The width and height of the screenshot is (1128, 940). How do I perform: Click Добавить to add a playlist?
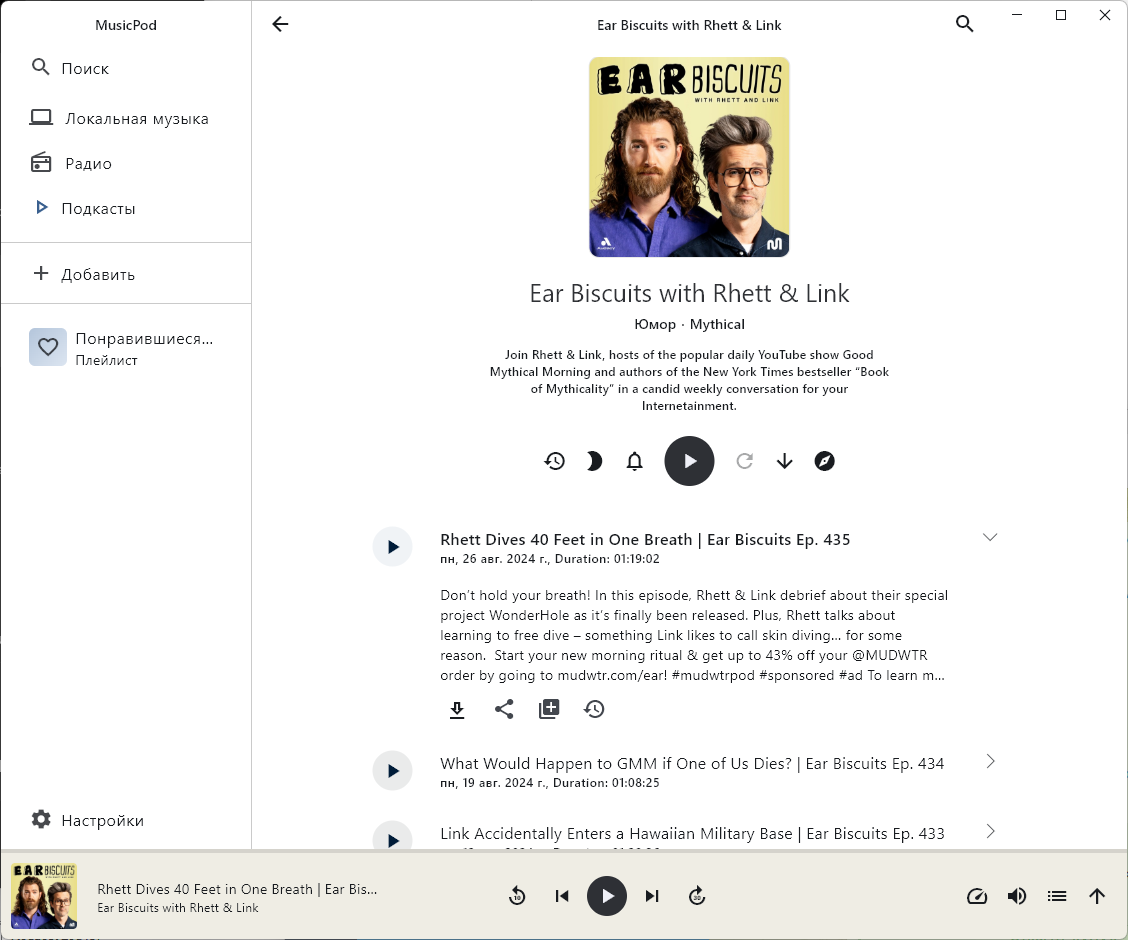126,274
